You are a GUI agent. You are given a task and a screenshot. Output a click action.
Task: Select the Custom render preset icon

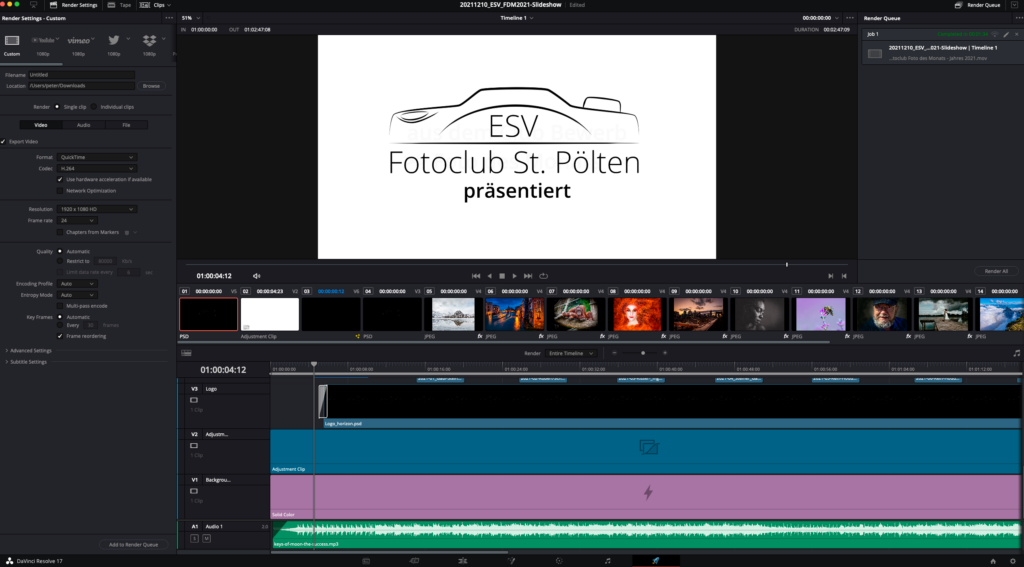pos(12,40)
